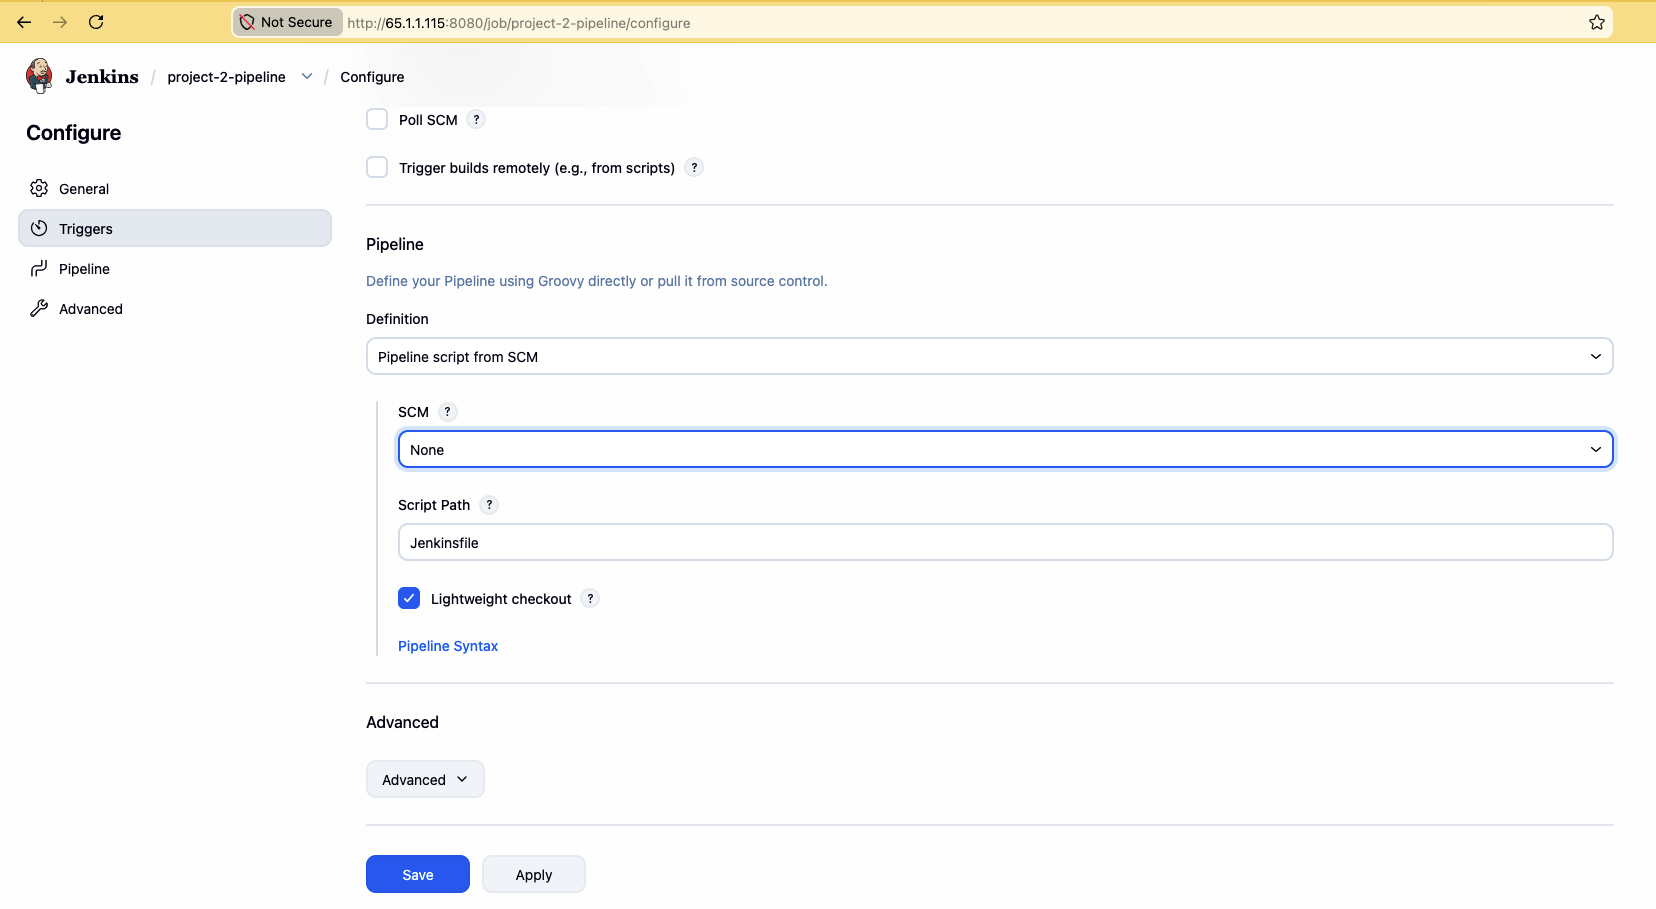Jump to Advanced section in sidebar
The width and height of the screenshot is (1656, 909).
[175, 308]
